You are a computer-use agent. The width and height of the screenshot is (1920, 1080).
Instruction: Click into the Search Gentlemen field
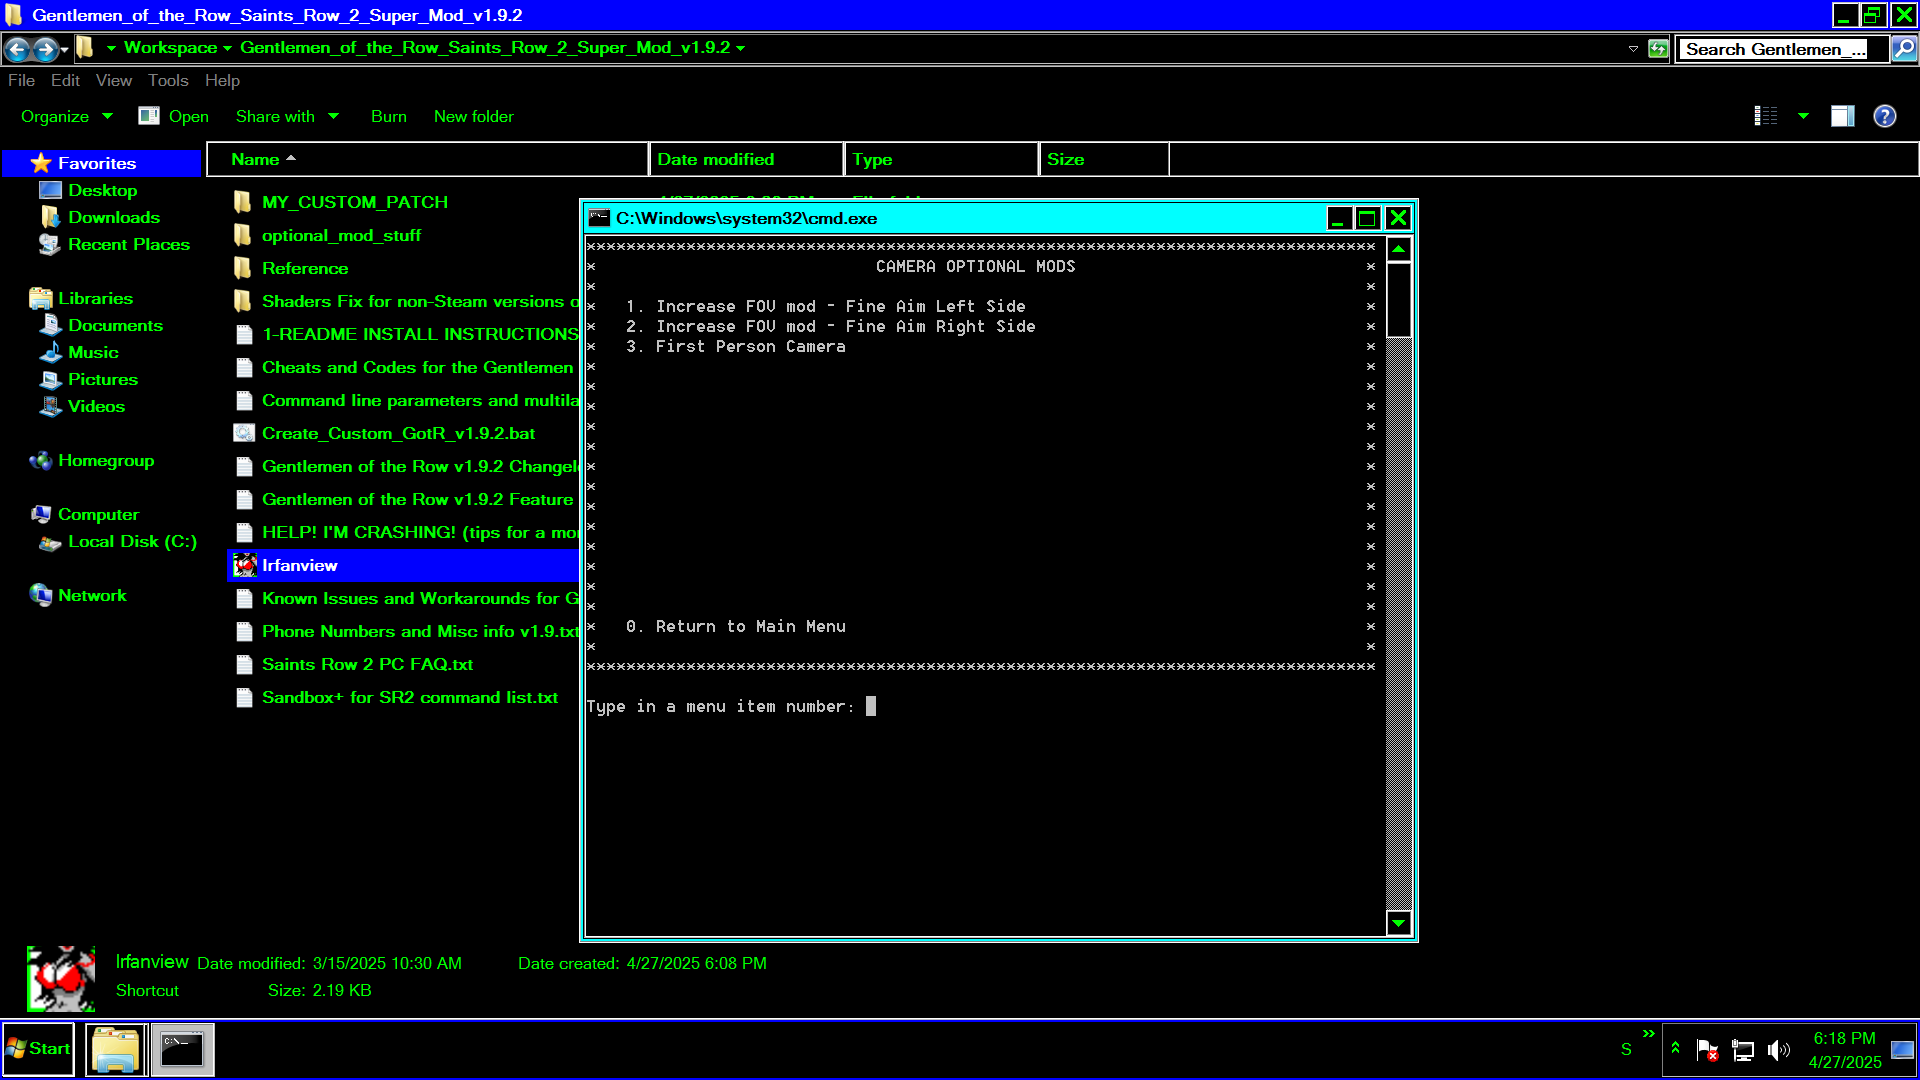tap(1783, 49)
